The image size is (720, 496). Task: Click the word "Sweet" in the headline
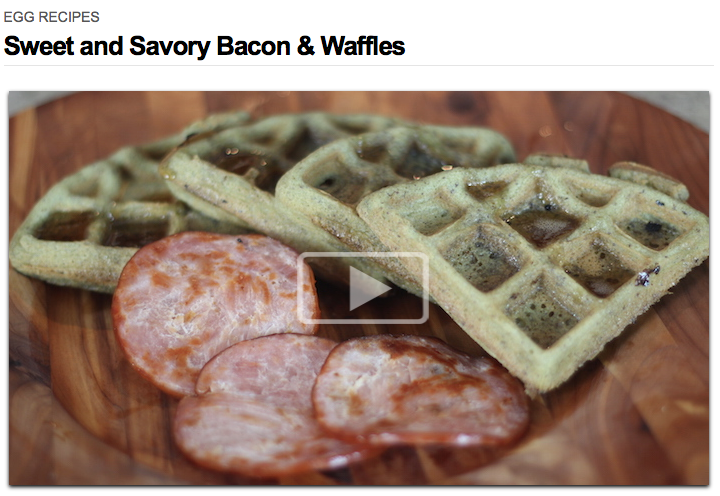39,46
